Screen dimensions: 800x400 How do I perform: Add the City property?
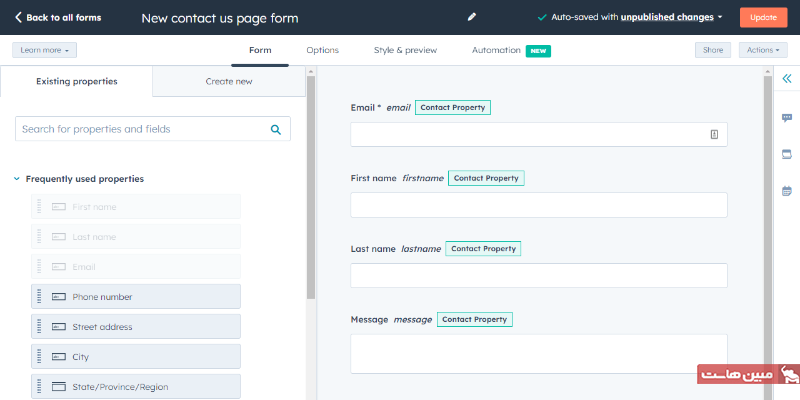tap(136, 357)
